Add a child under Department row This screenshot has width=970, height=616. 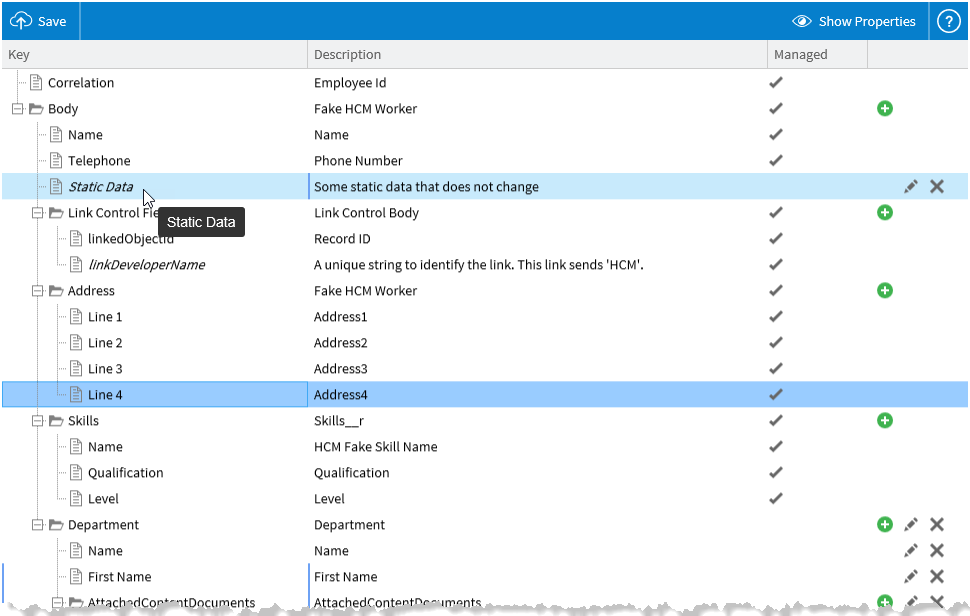pos(884,525)
